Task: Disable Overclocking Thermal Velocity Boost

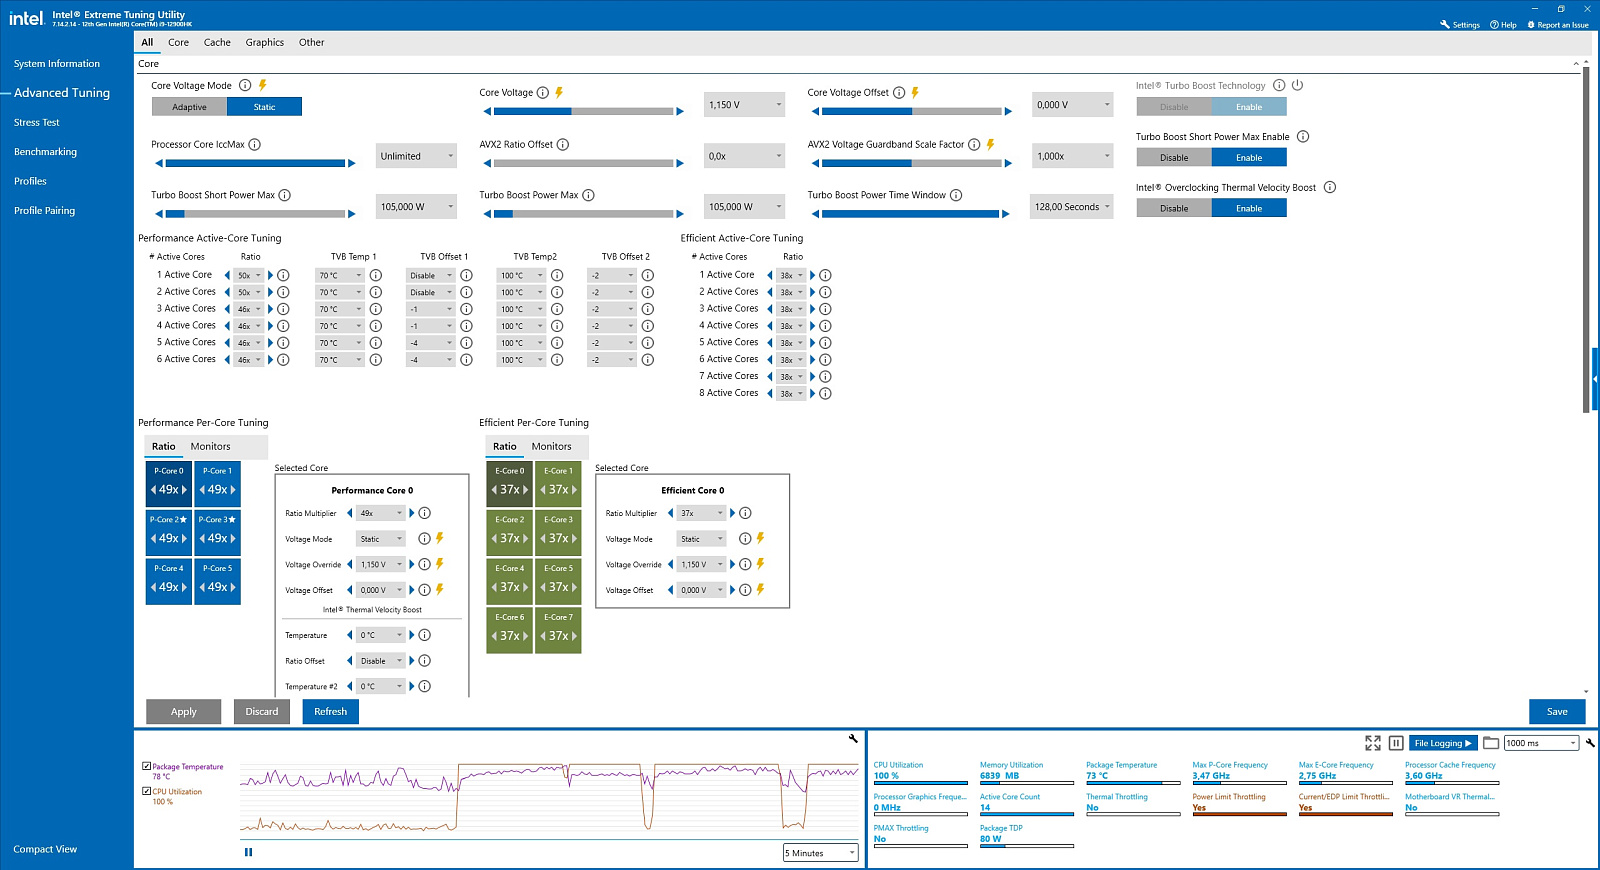Action: pos(1174,208)
